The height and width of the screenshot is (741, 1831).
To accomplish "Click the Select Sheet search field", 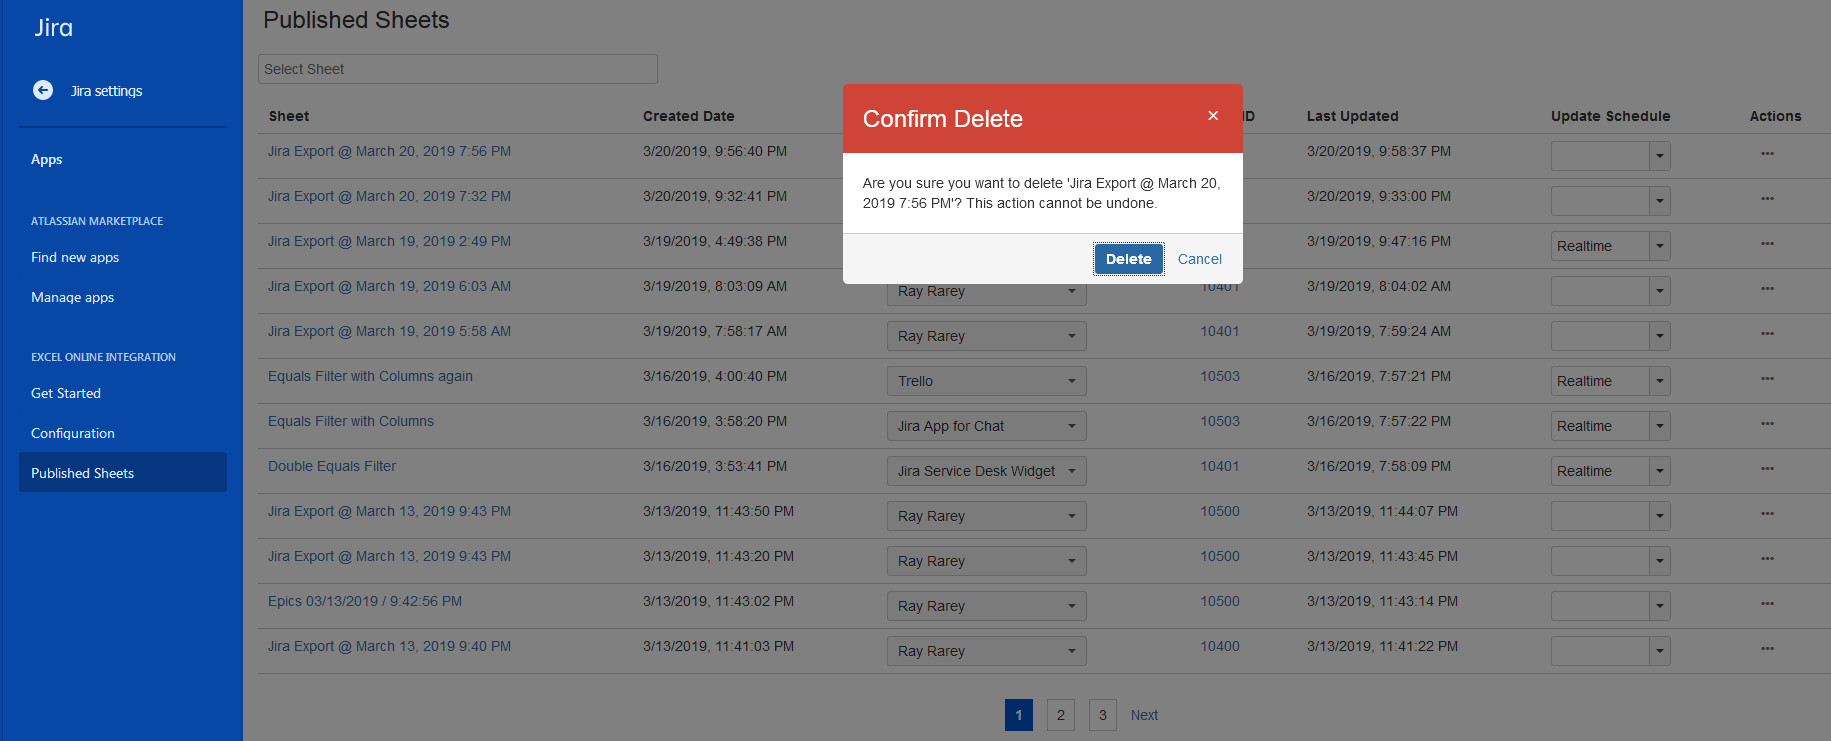I will point(457,69).
